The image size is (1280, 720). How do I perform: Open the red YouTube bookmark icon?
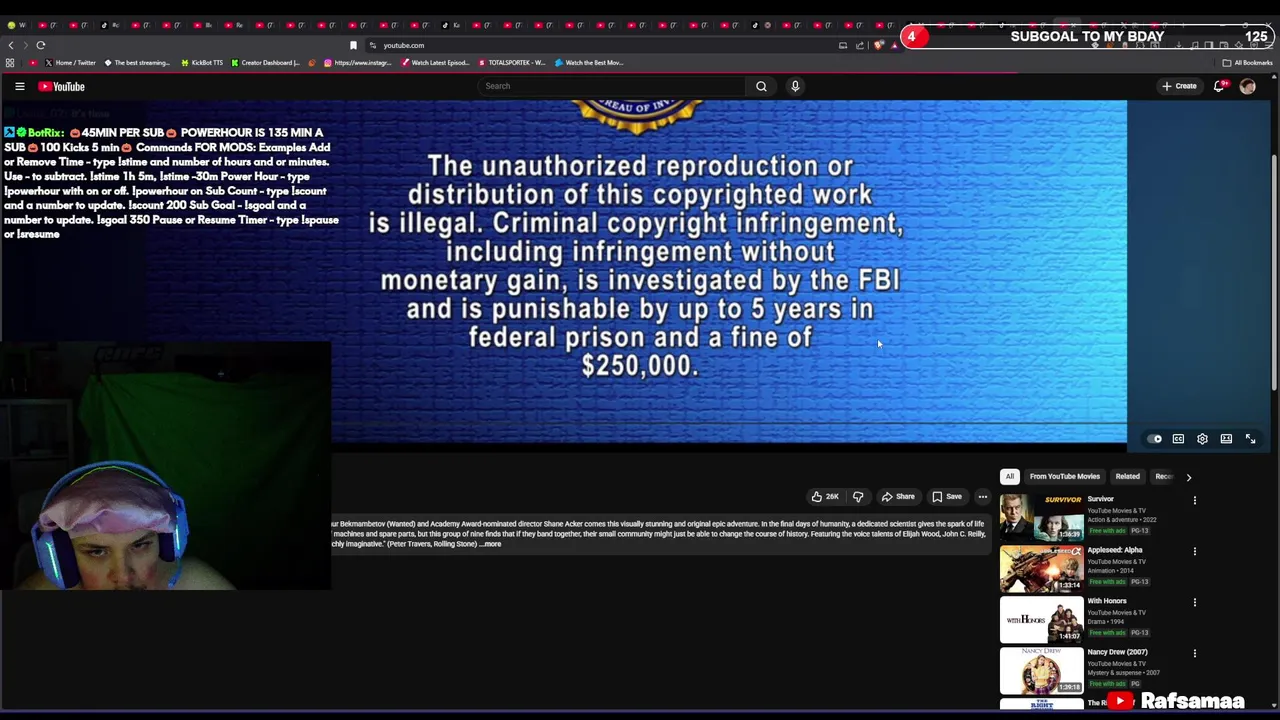pyautogui.click(x=33, y=63)
